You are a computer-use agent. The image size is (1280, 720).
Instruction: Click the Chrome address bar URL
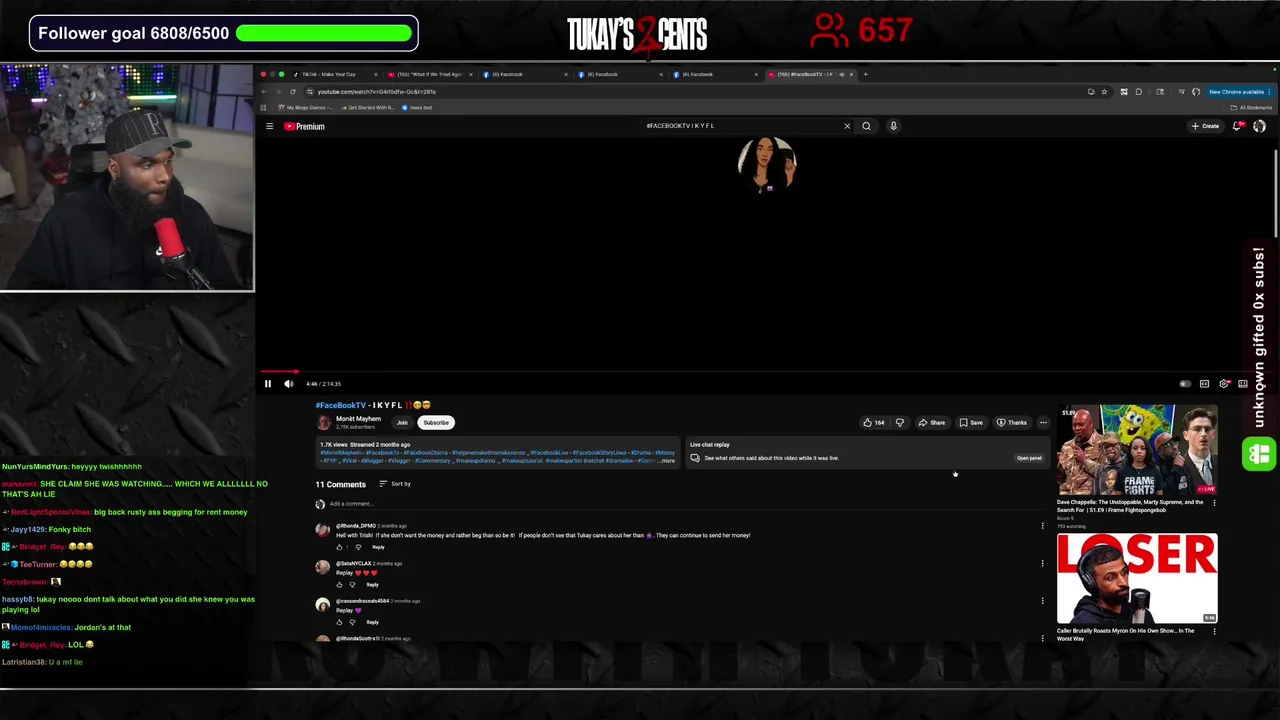(x=376, y=92)
